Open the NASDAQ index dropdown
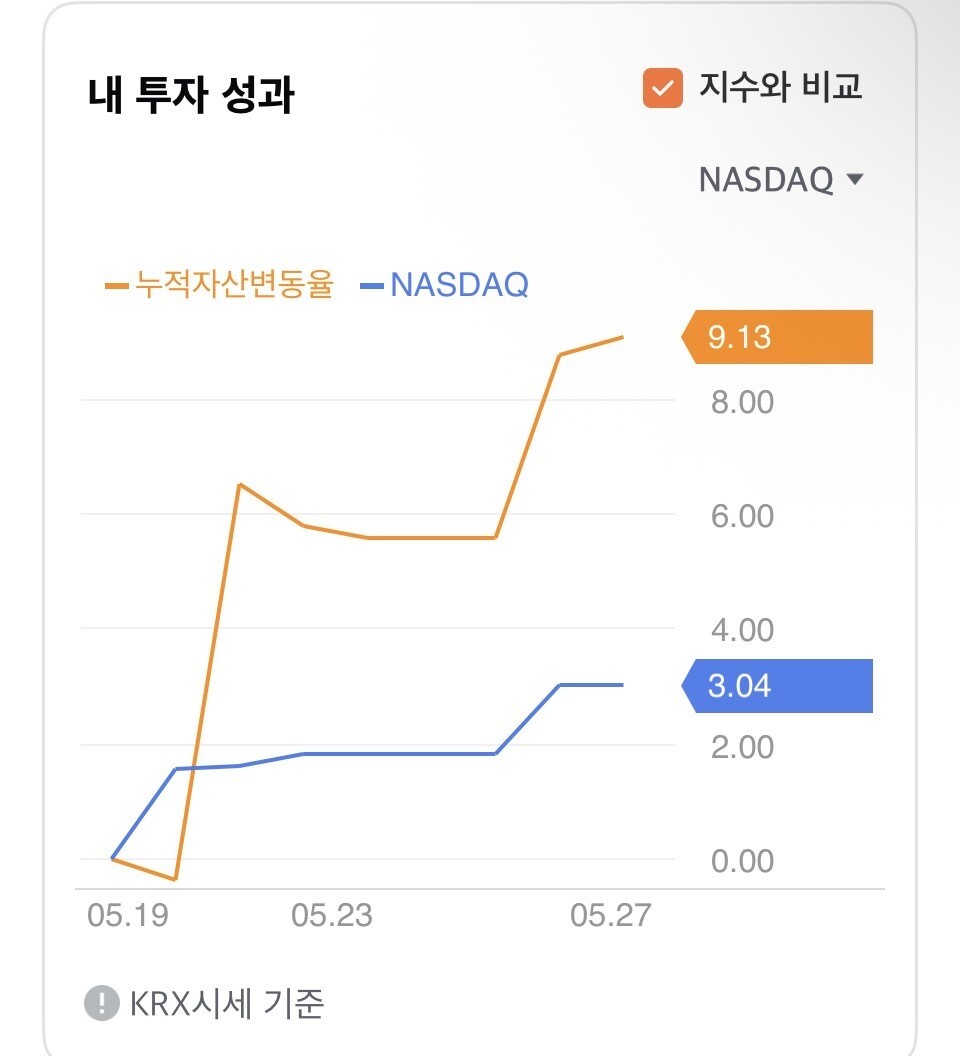 781,179
